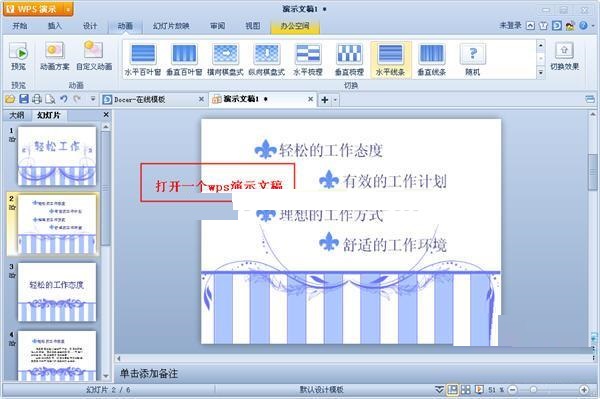This screenshot has width=600, height=399.
Task: Click the notes toggle arrow in status bar
Action: click(439, 390)
